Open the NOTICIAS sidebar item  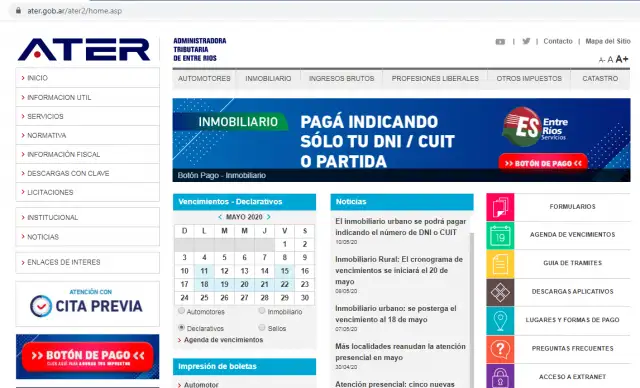87,237
